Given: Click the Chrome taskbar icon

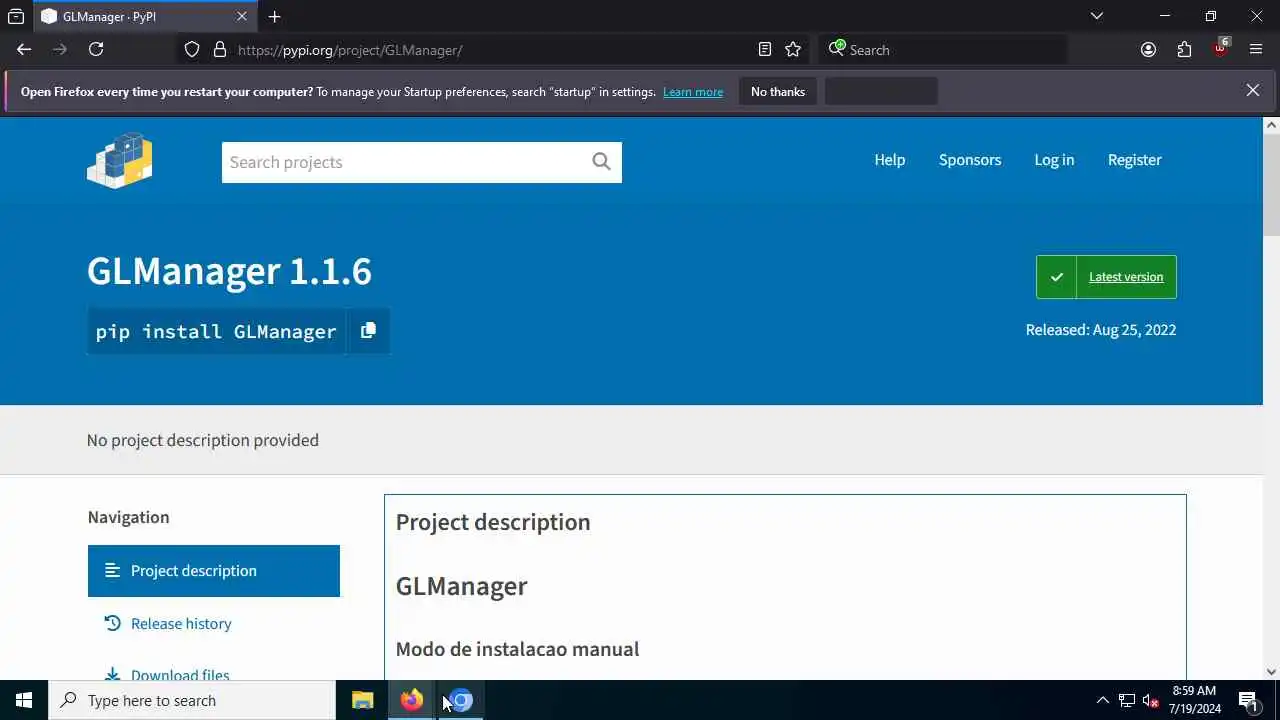Looking at the screenshot, I should pyautogui.click(x=460, y=700).
